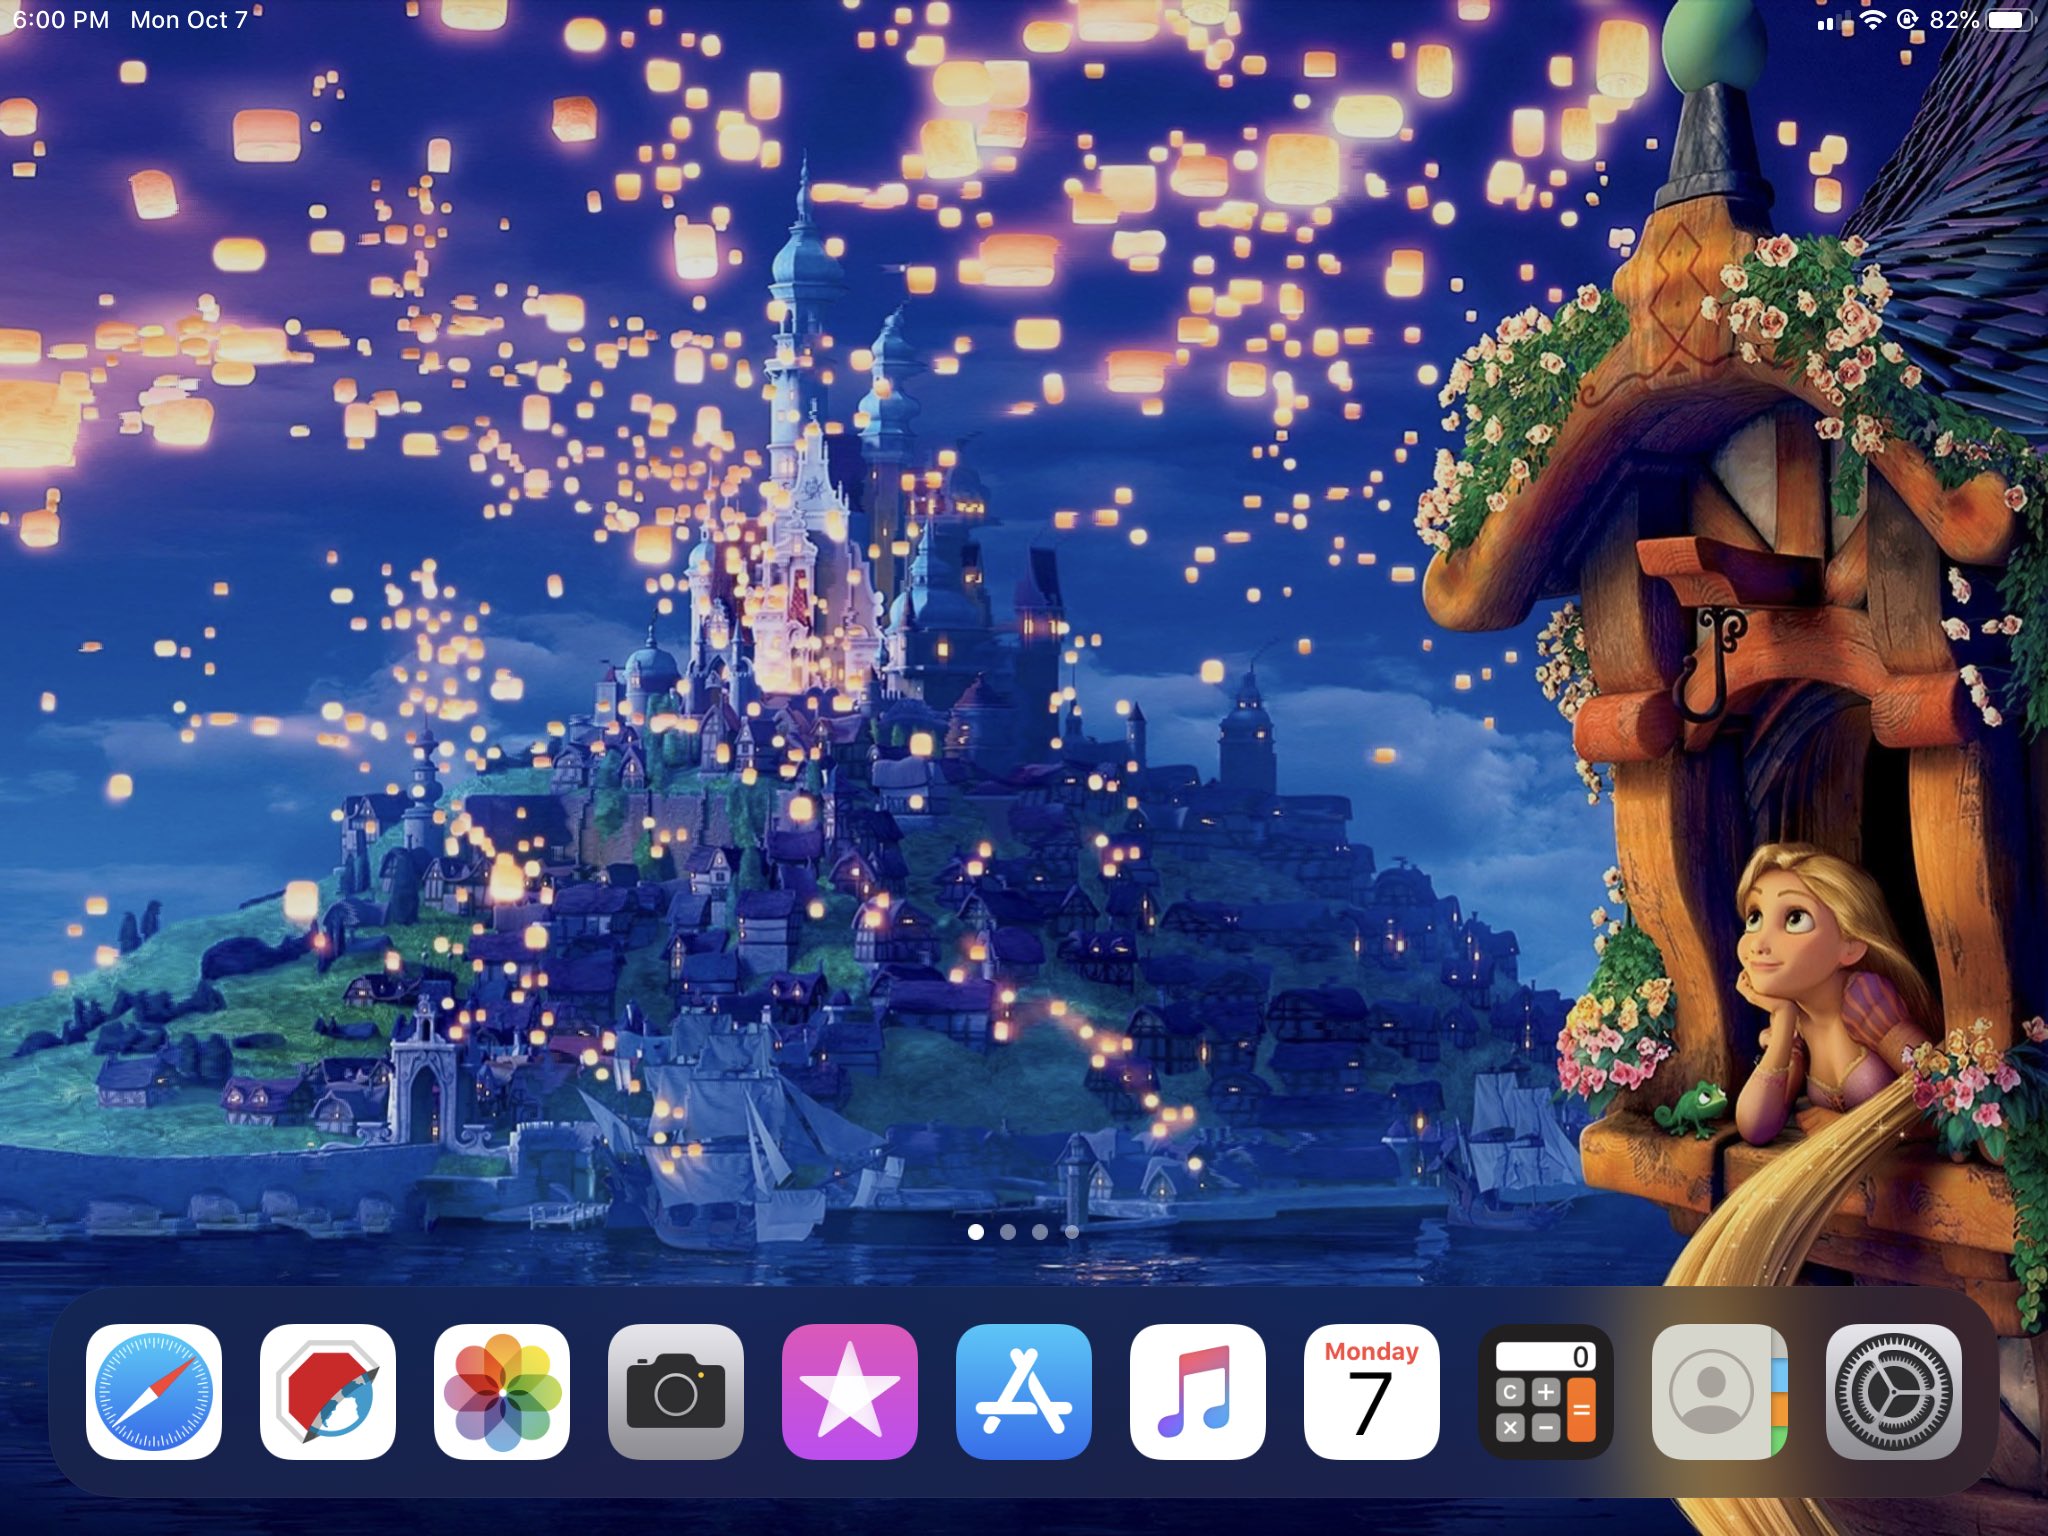Tap the Wi-Fi status icon
Viewport: 2048px width, 1536px height.
click(1872, 20)
